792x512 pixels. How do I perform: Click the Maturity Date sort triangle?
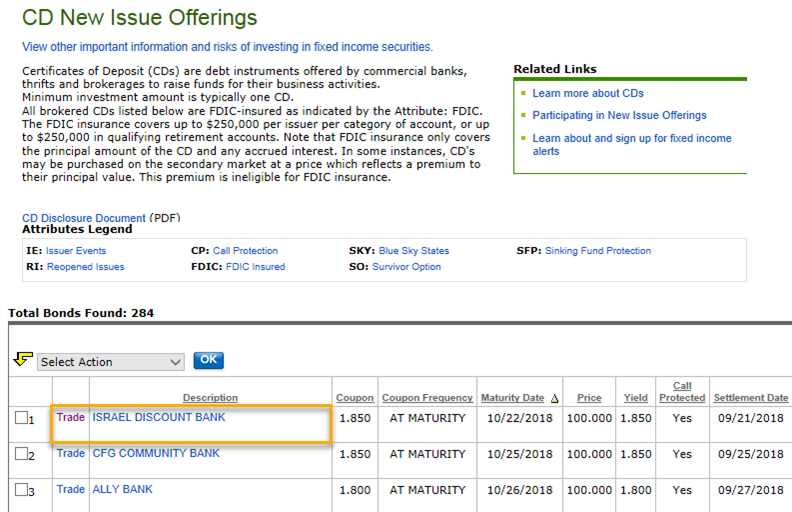pos(554,398)
